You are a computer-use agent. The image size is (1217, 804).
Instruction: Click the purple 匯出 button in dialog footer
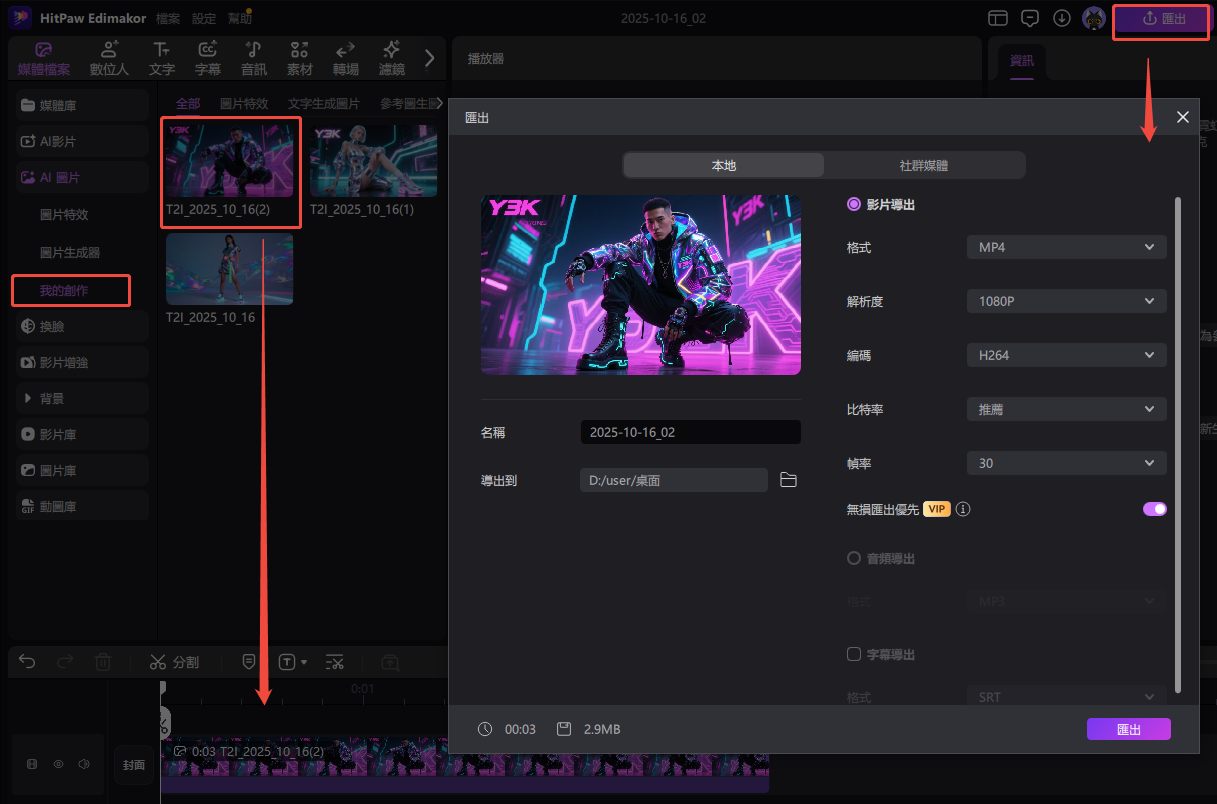1128,729
